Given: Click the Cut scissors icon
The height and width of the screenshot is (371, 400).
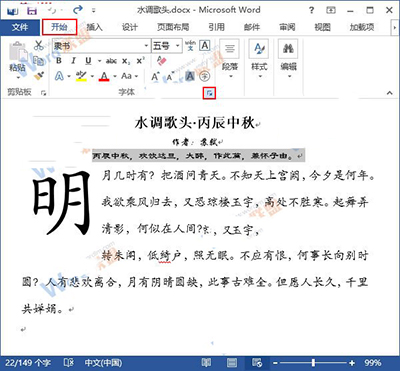Looking at the screenshot, I should tap(39, 46).
